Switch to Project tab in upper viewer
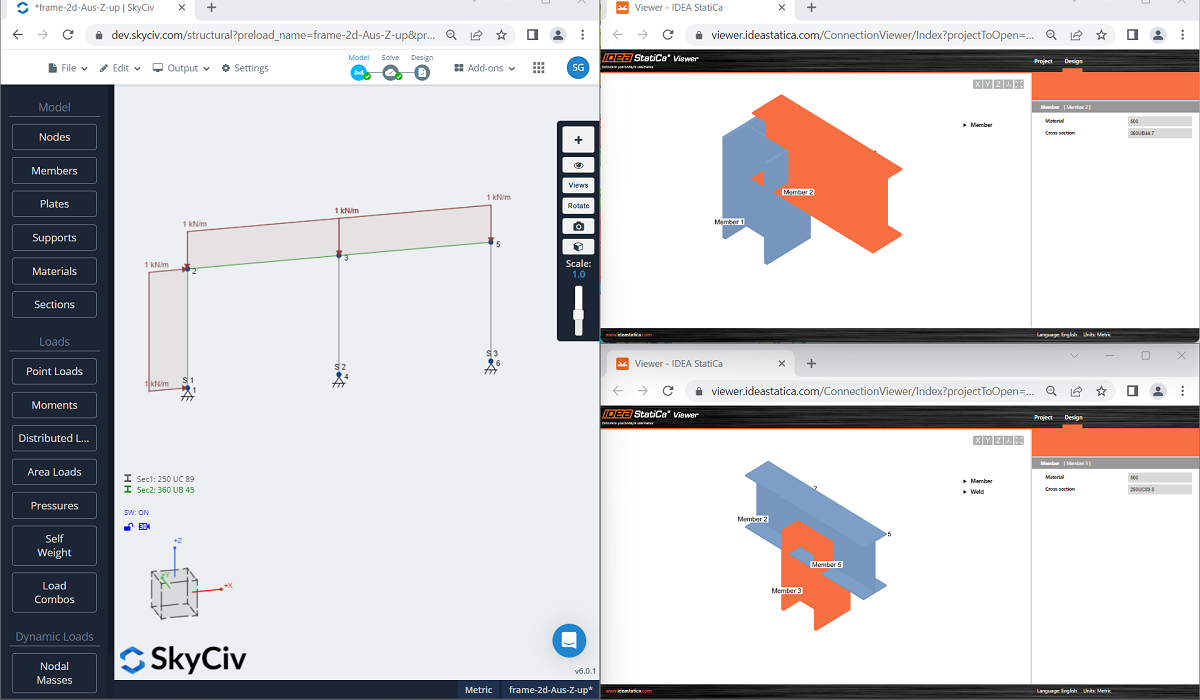The height and width of the screenshot is (700, 1200). click(1043, 61)
